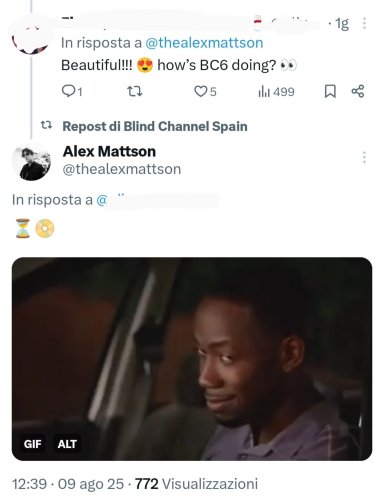Open the top replier's blurred avatar
Screen dimensions: 384x500
point(31,37)
